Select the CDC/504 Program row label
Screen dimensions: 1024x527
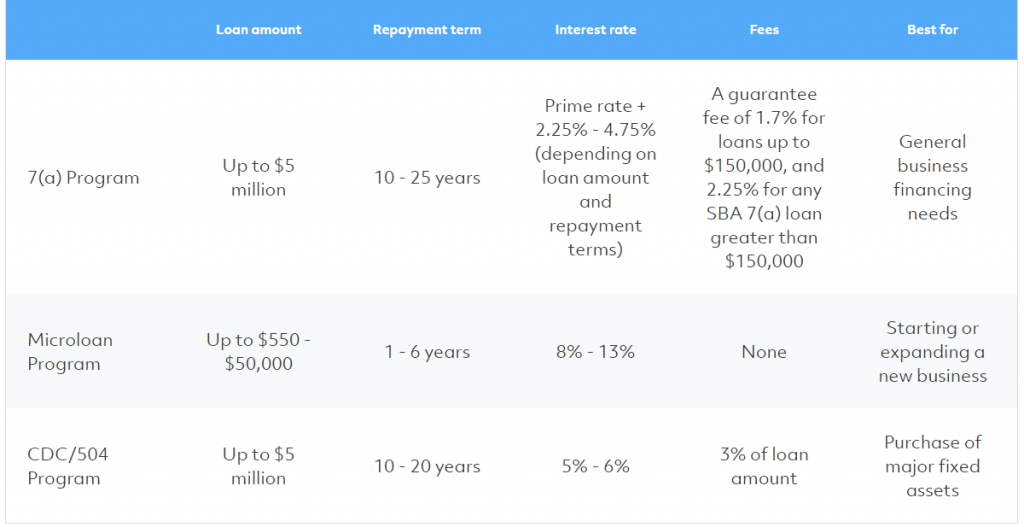68,466
